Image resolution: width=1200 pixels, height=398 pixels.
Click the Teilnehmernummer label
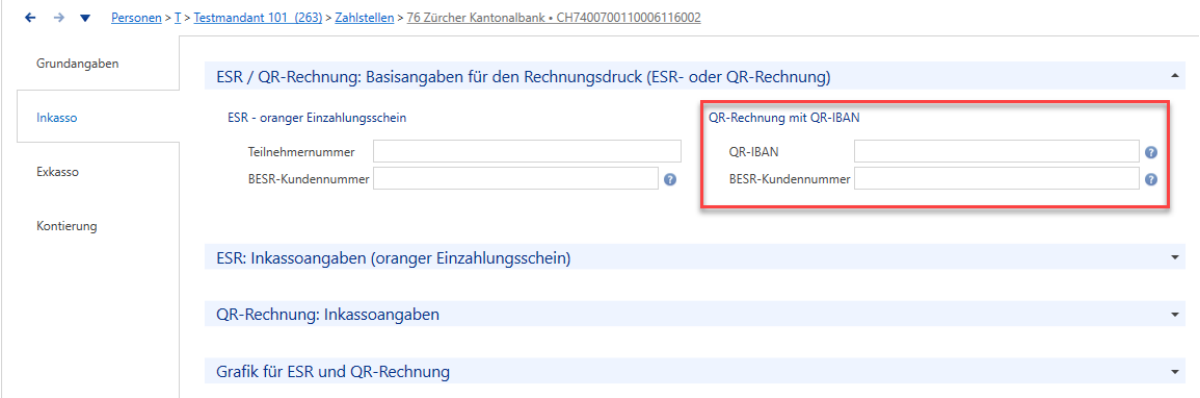(x=302, y=151)
